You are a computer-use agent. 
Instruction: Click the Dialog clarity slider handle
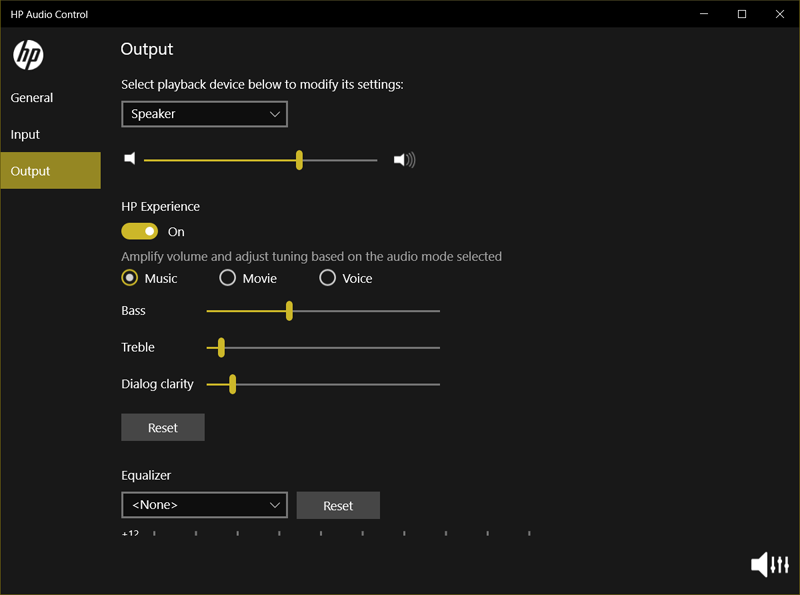pyautogui.click(x=232, y=383)
